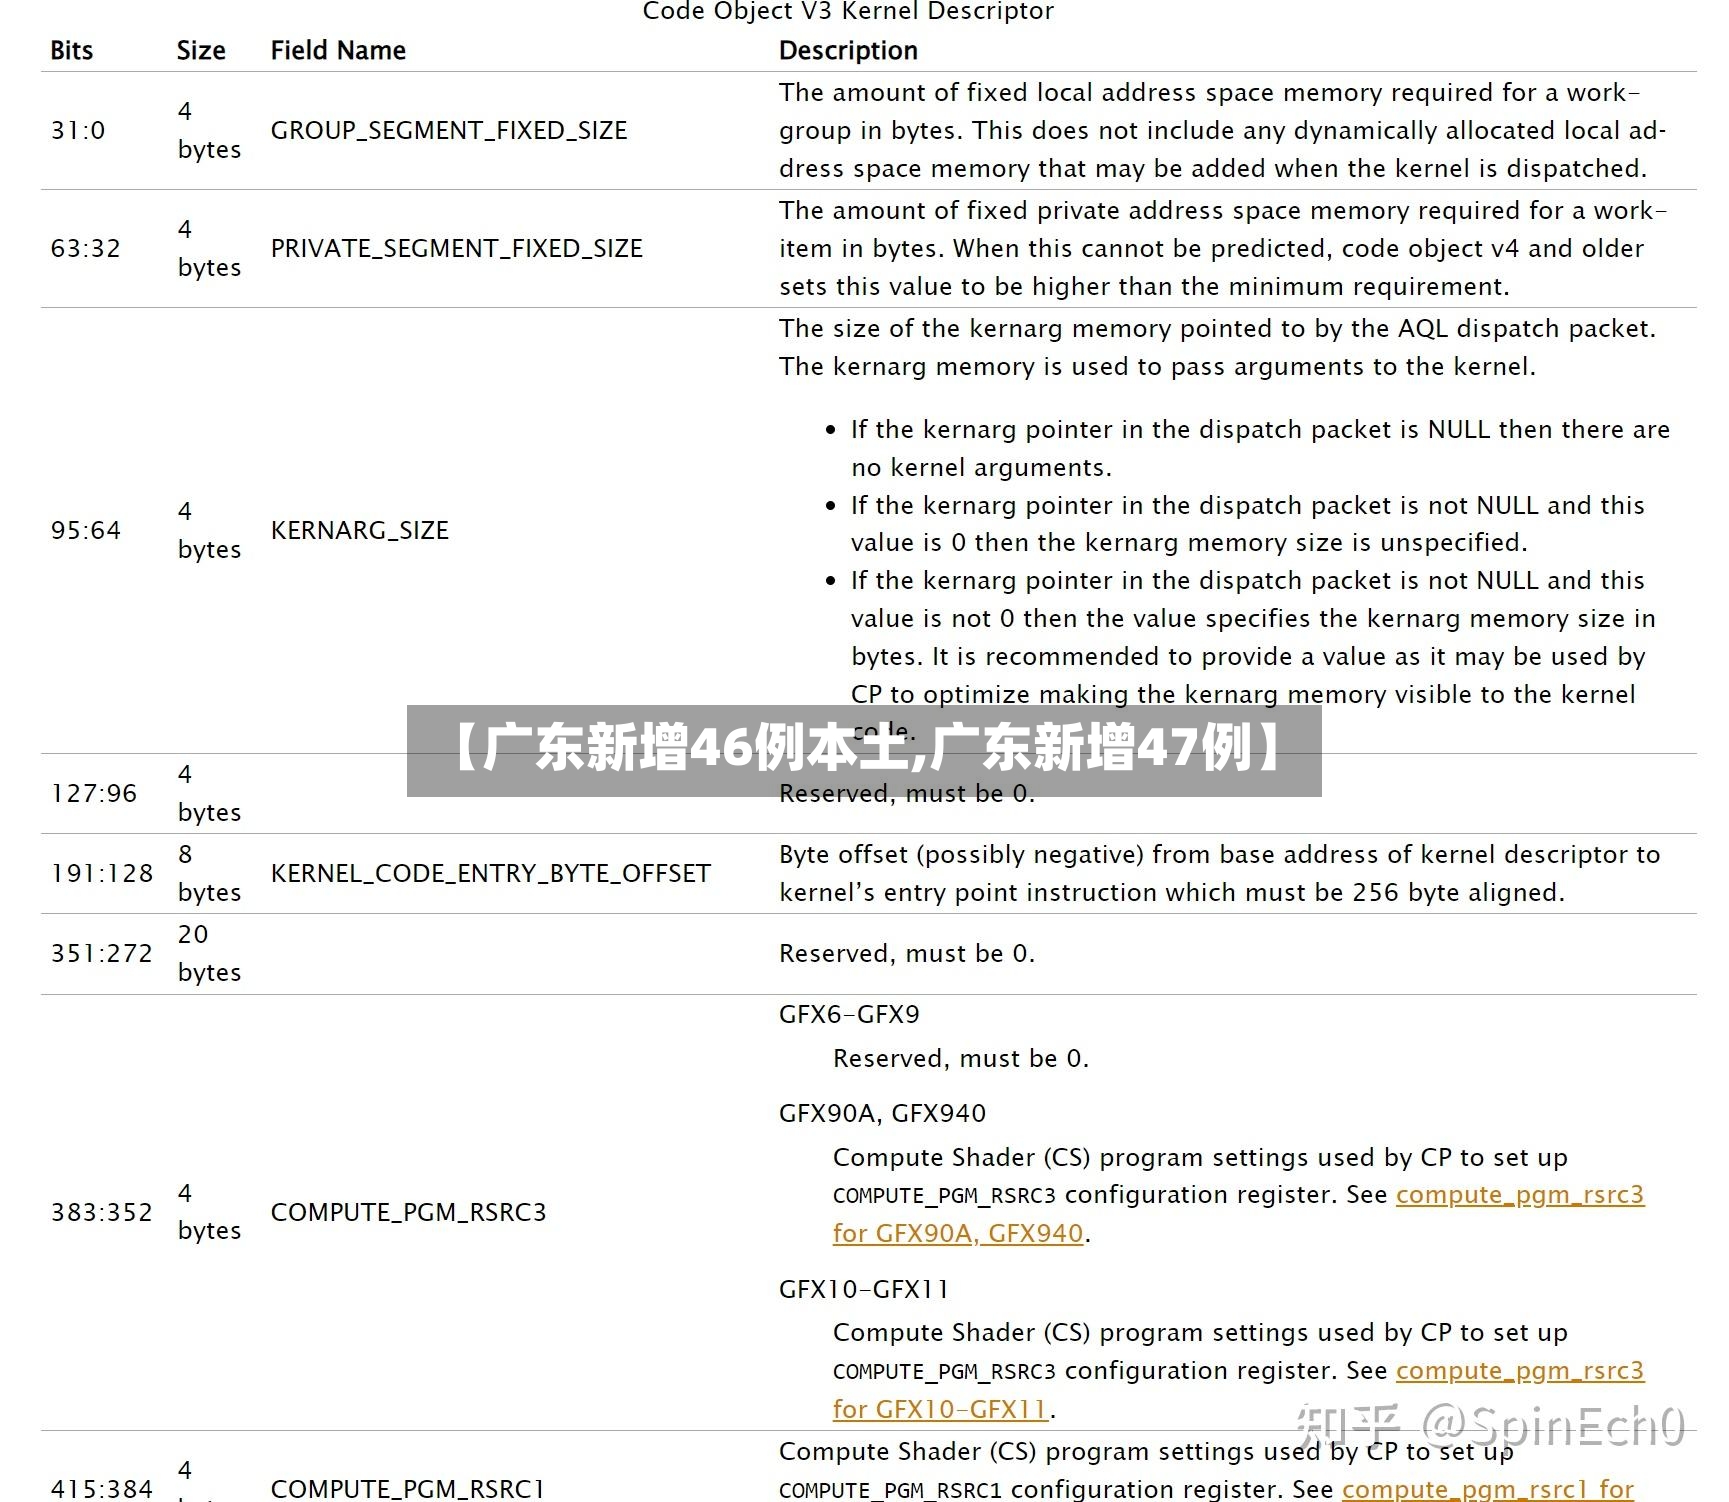Click the GFX90A, GFX940 heading text
Screen dimensions: 1729x1502
tap(882, 1114)
